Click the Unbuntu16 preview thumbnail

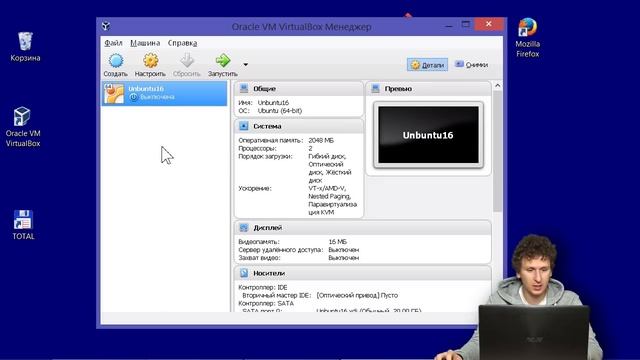coord(428,135)
